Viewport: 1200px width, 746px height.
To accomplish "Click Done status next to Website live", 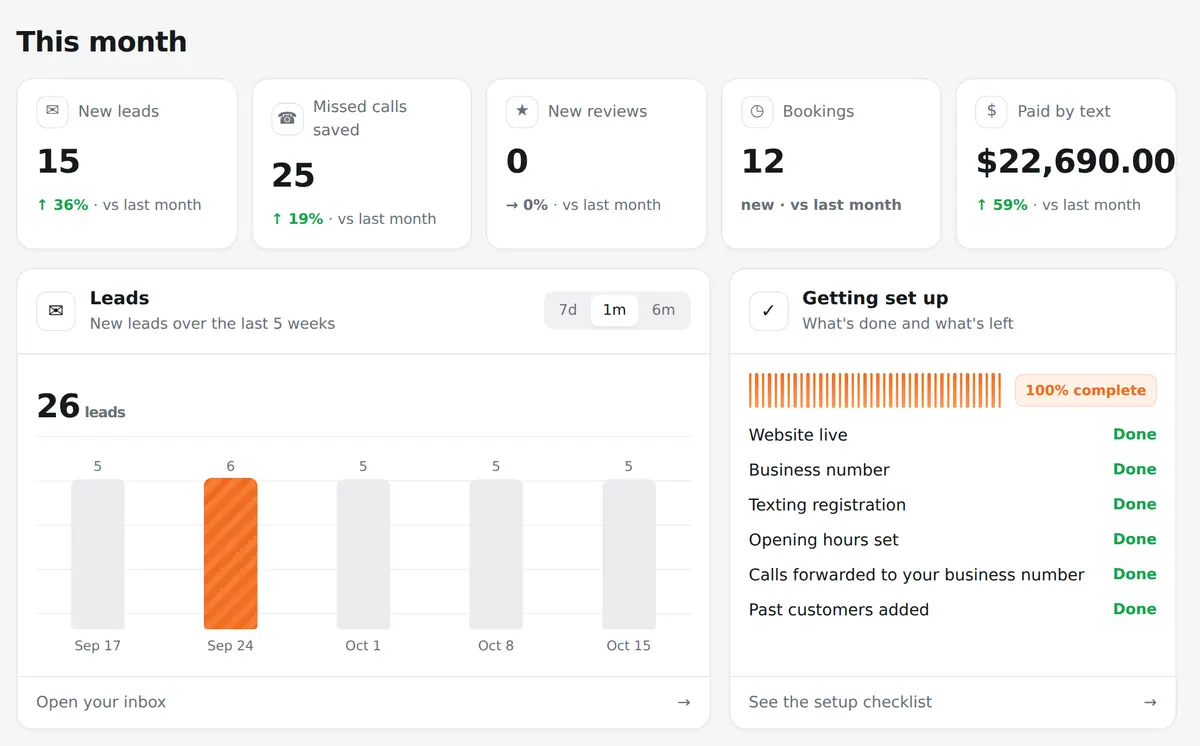I will click(1135, 434).
